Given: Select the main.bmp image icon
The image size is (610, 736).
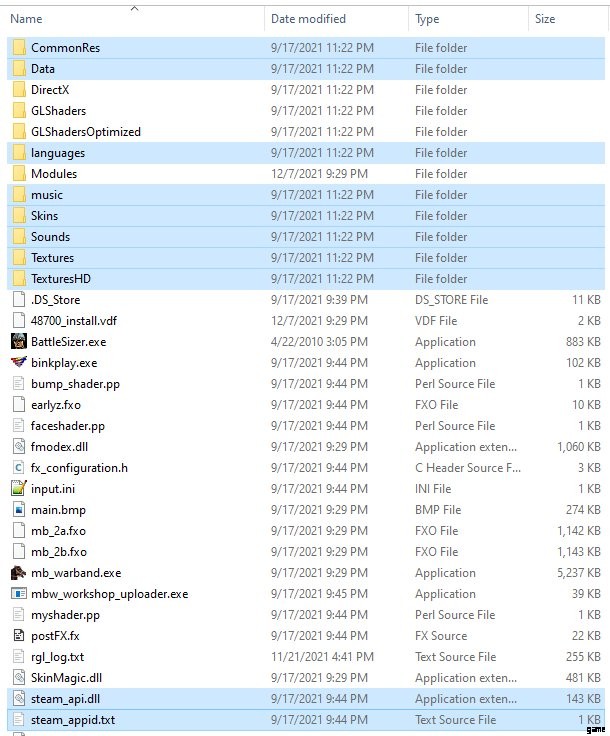Looking at the screenshot, I should (x=18, y=510).
